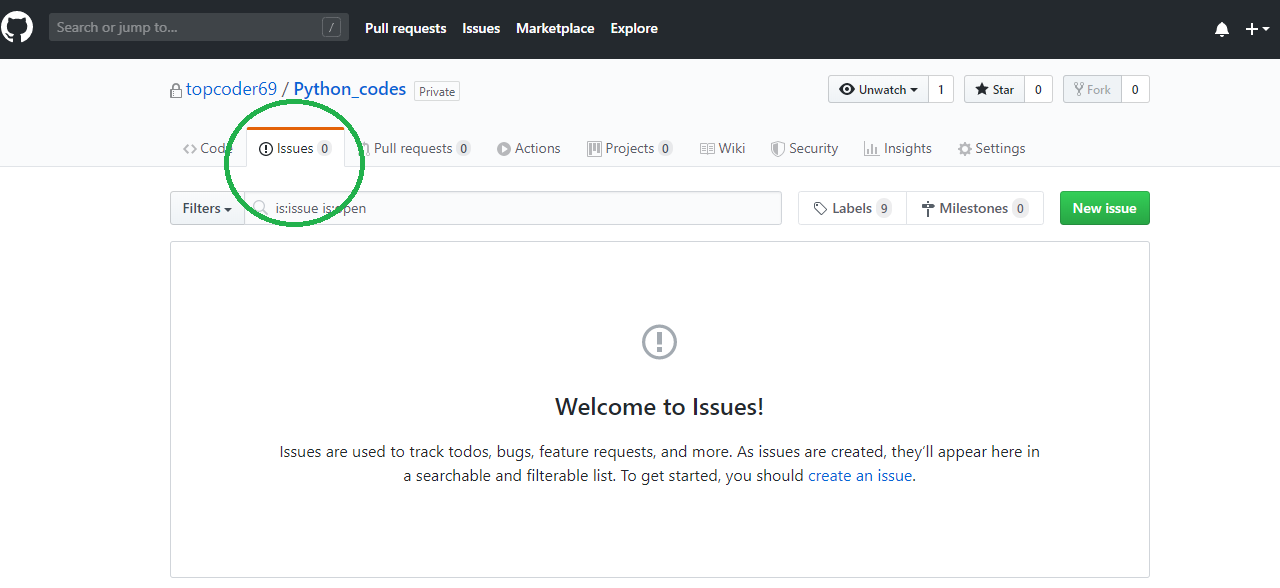Open the Wiki tab
The height and width of the screenshot is (588, 1280).
pyautogui.click(x=722, y=148)
